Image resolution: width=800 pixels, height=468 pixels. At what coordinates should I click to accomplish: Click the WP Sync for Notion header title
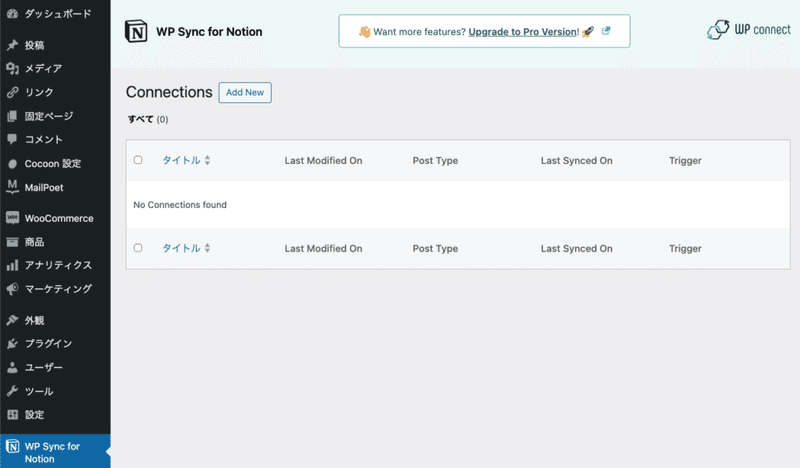click(x=209, y=32)
